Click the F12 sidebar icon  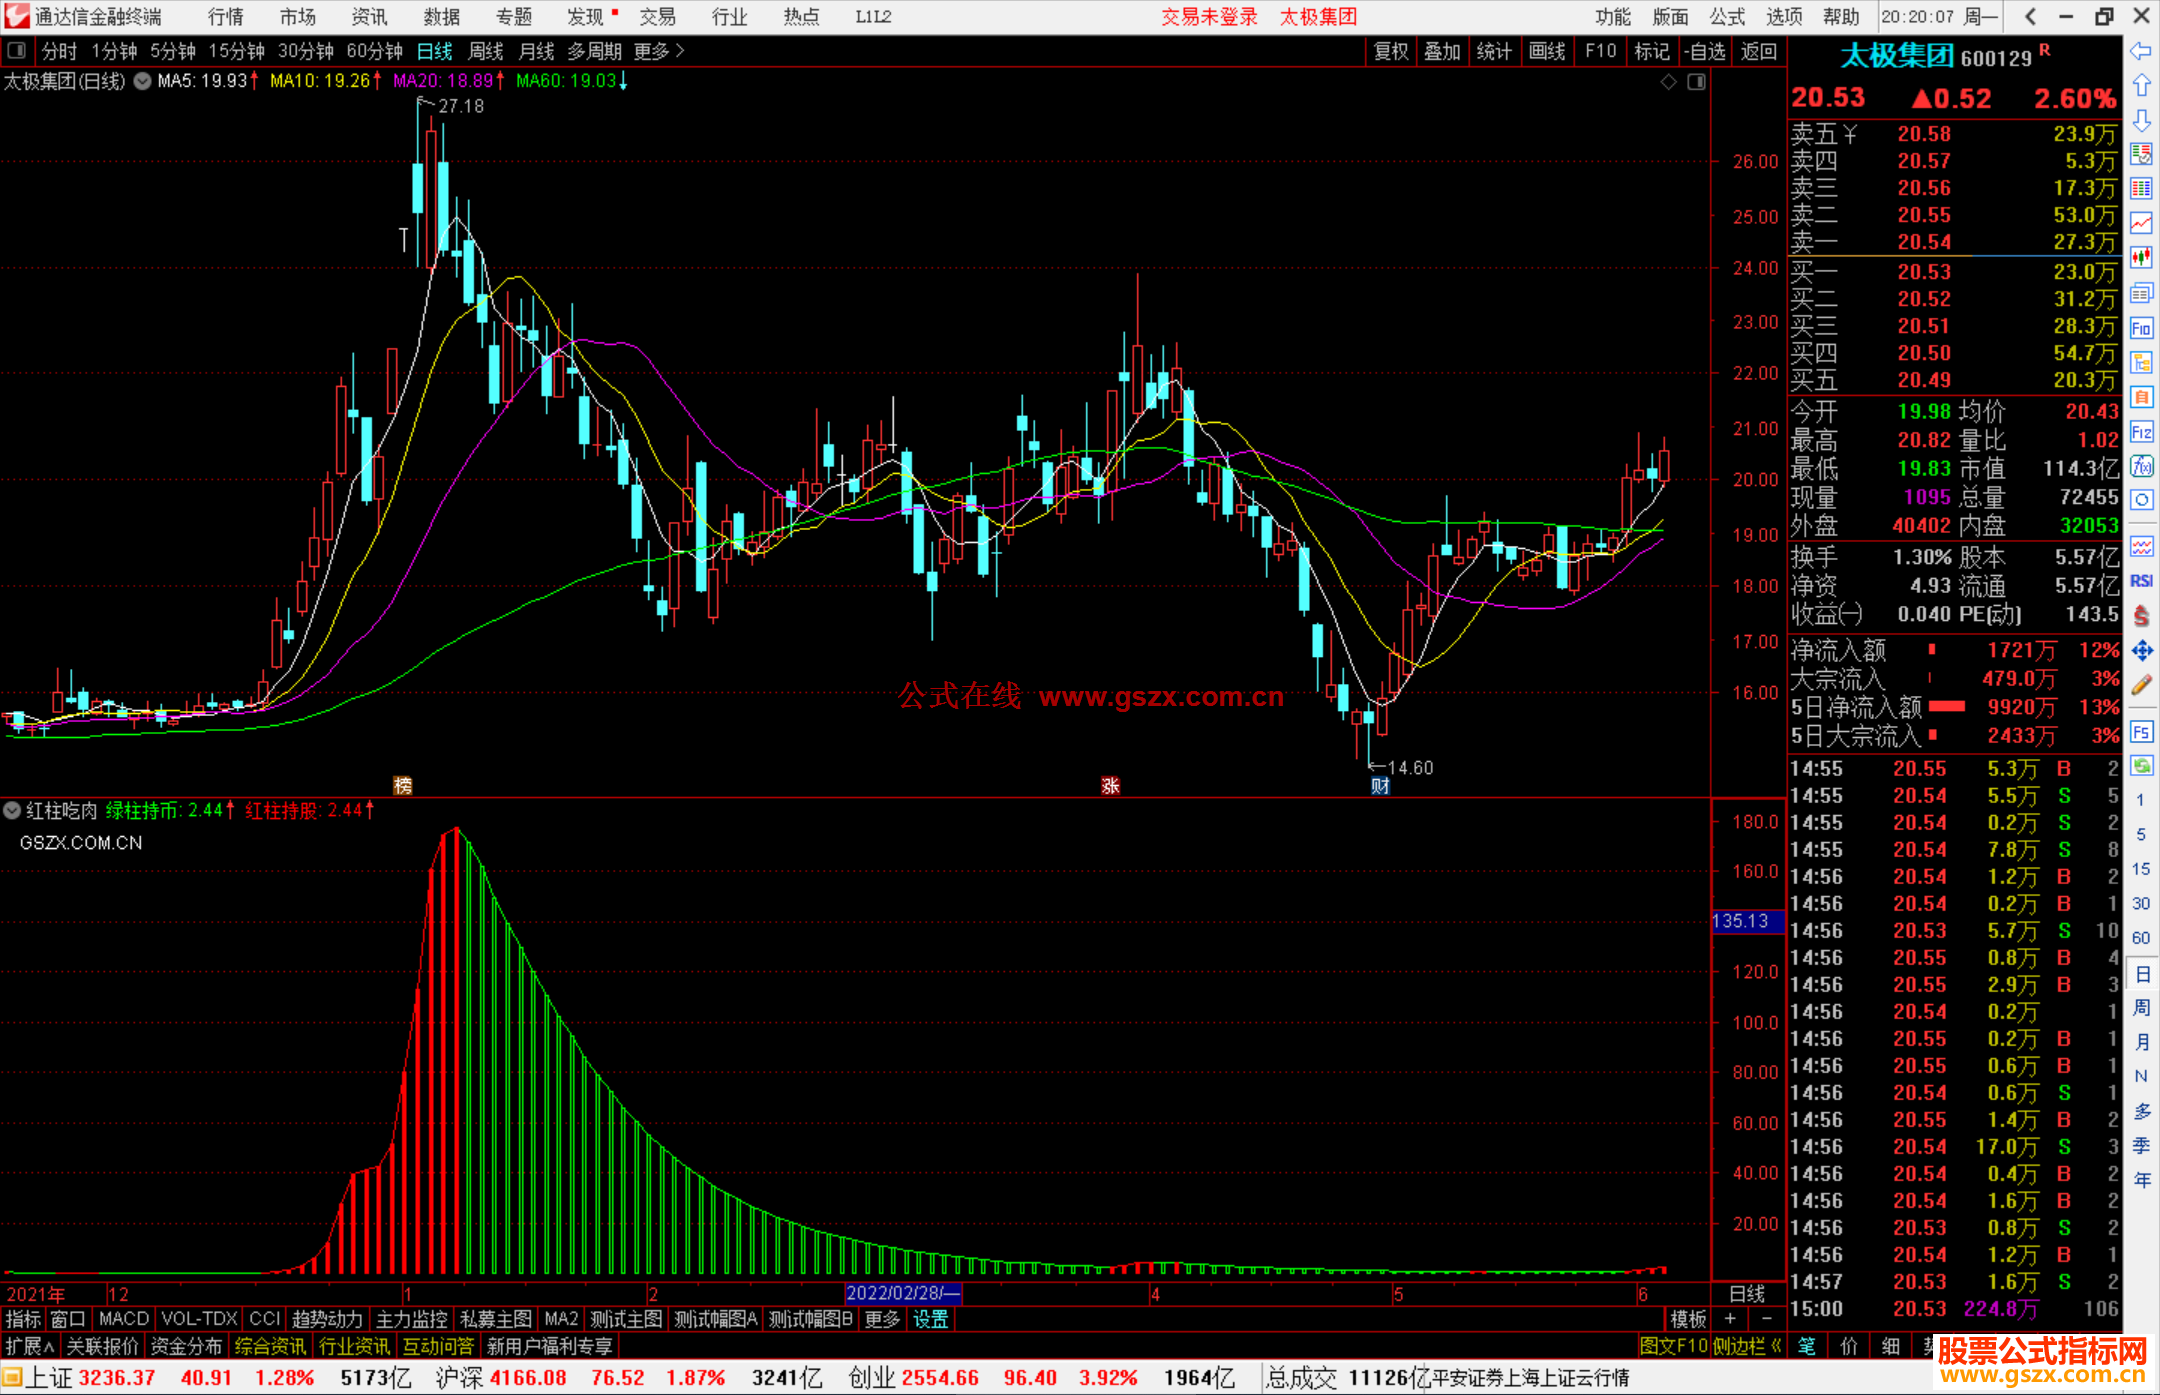(2141, 432)
